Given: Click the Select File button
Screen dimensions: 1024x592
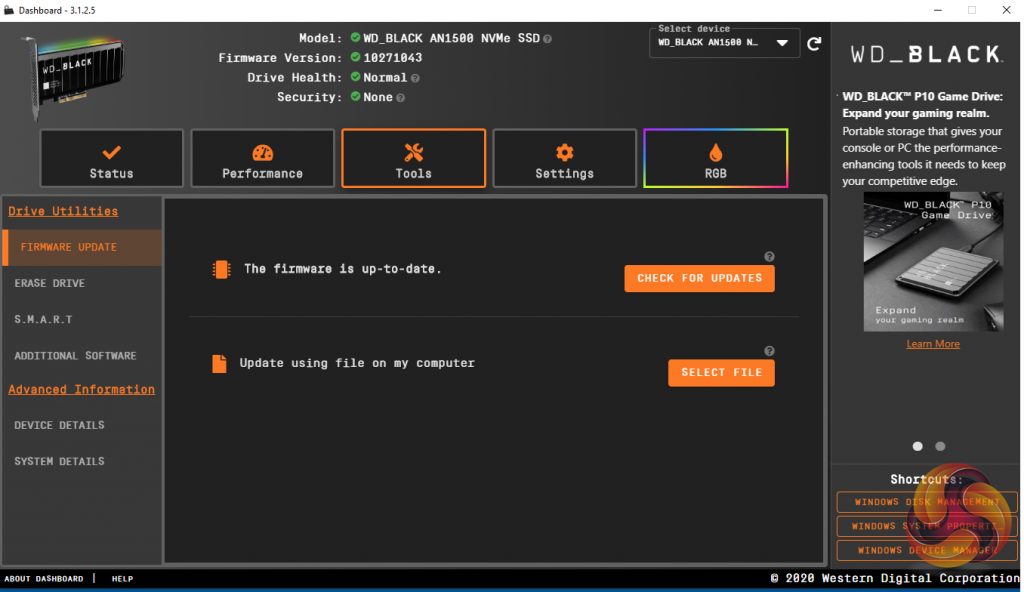Looking at the screenshot, I should tap(721, 372).
